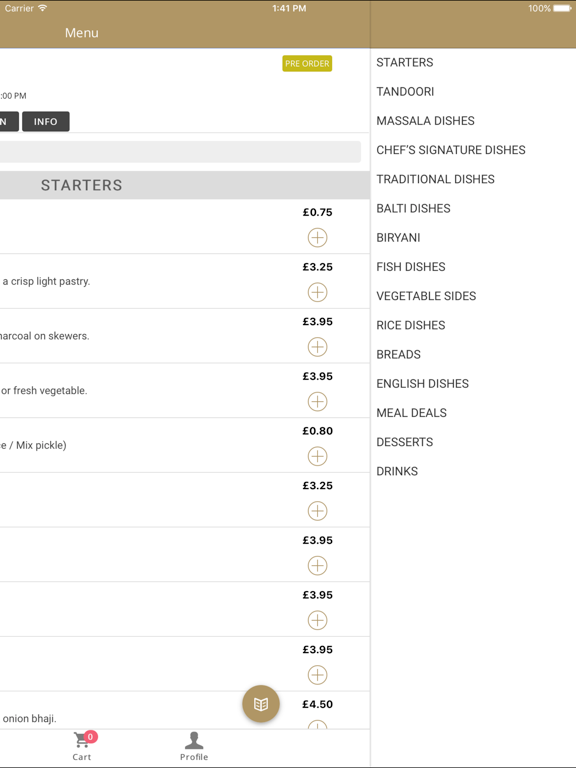Screen dimensions: 576x768
Task: Select TANDOORI category
Action: [x=405, y=92]
